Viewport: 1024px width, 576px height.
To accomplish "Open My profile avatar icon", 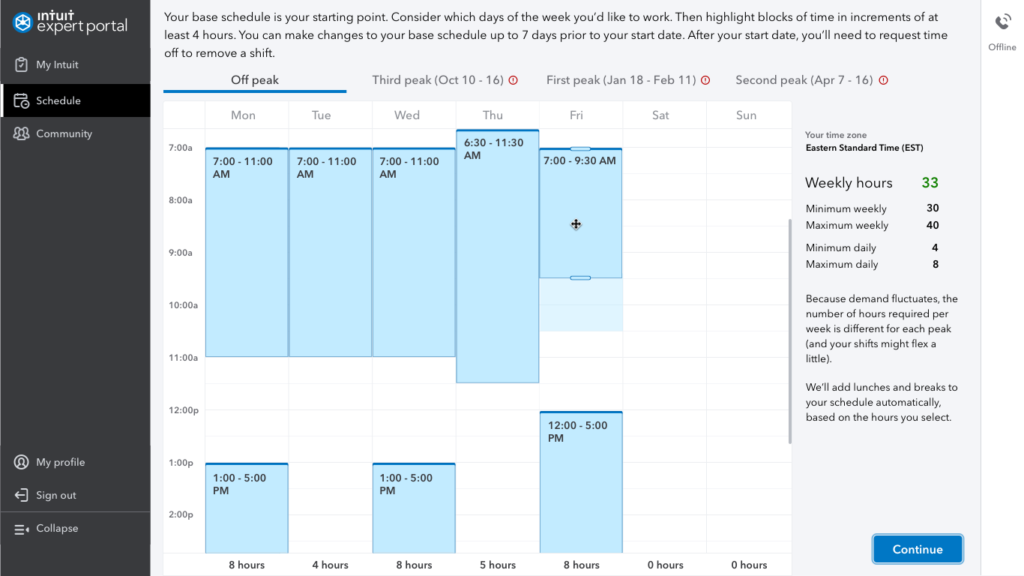I will tap(21, 463).
